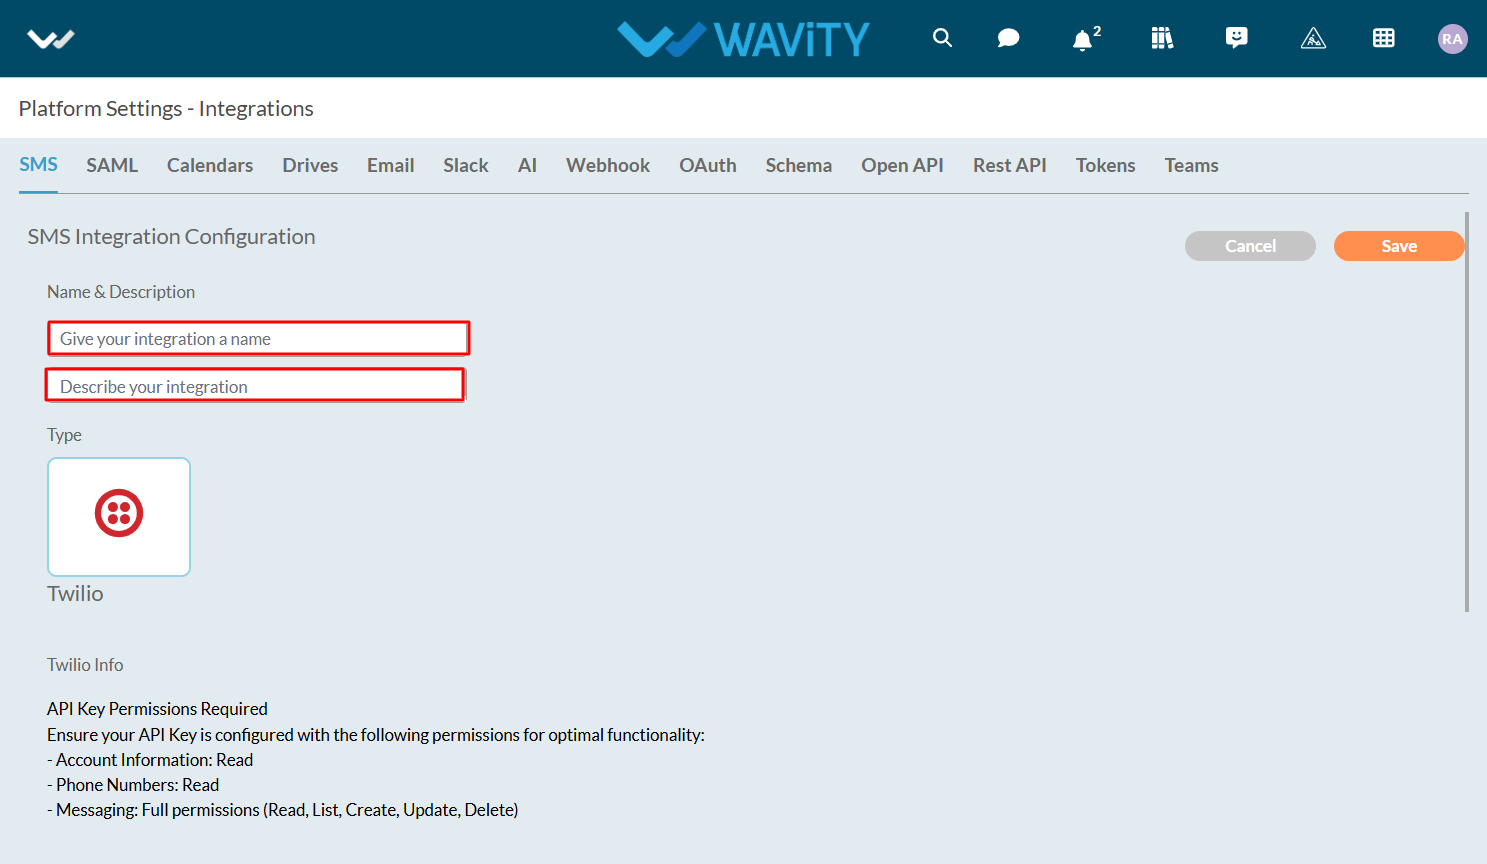
Task: Click the 'Platform Settings - Integrations' heading
Action: [x=166, y=108]
